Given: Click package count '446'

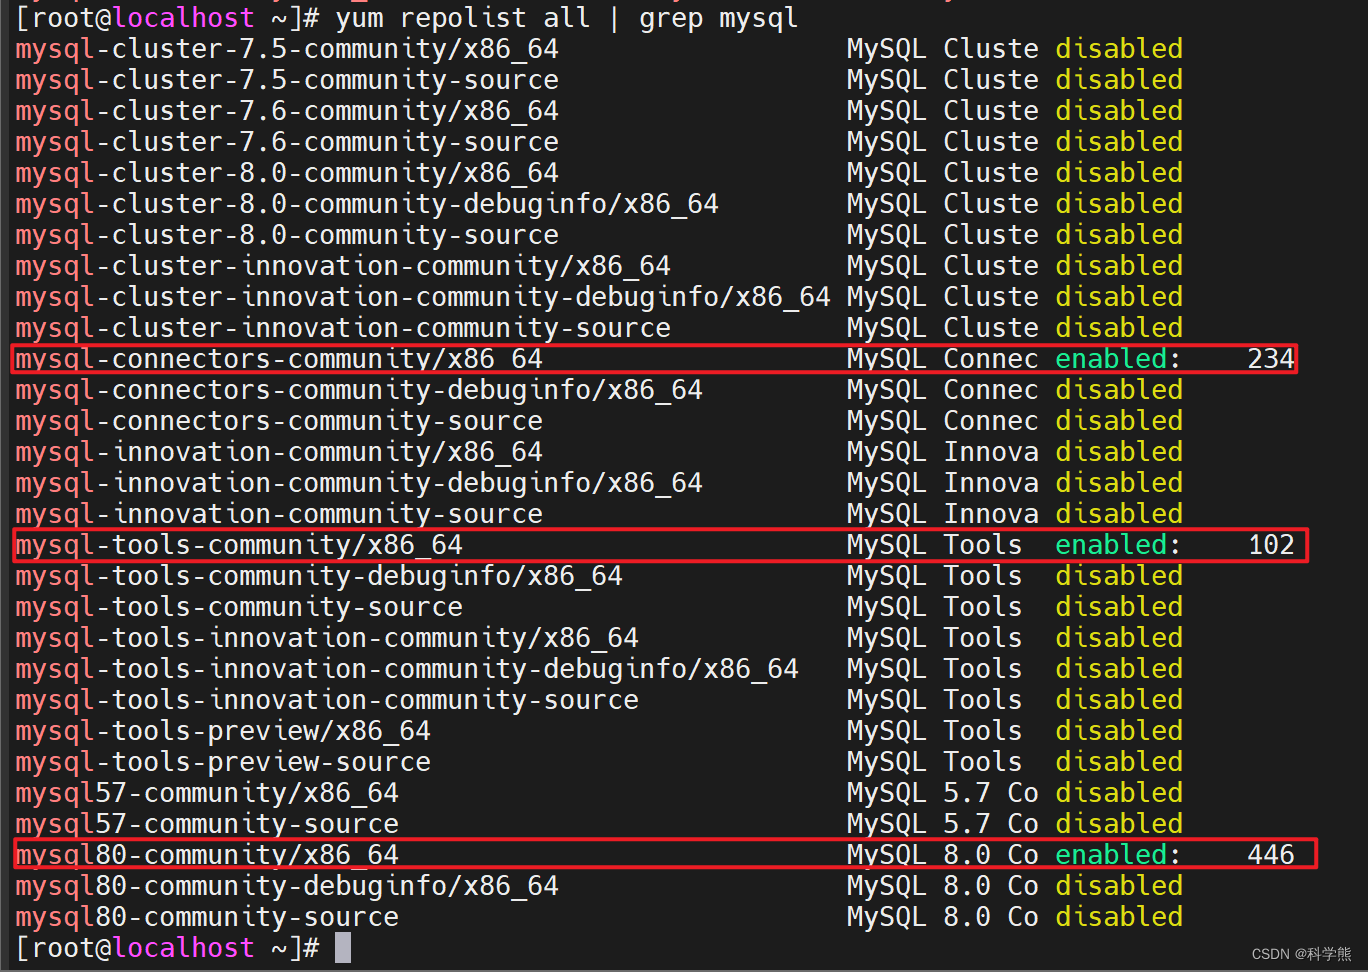Looking at the screenshot, I should (1271, 855).
